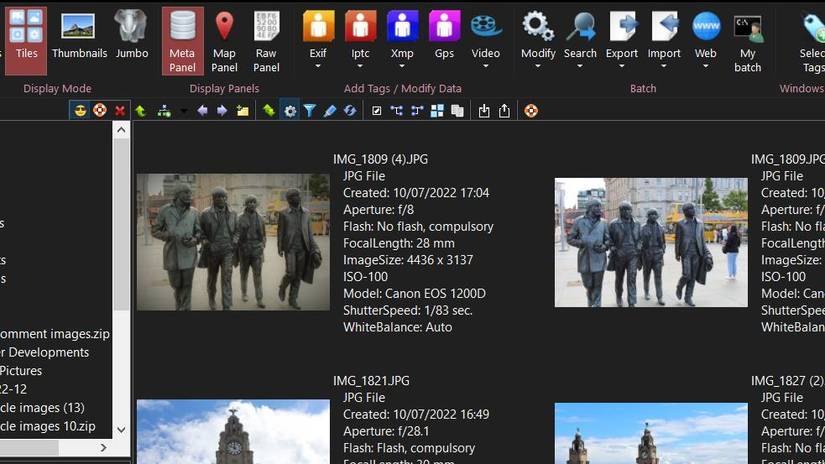Screen dimensions: 825x464
Task: Click the lifebuoy icon beside the smiley
Action: pyautogui.click(x=100, y=110)
